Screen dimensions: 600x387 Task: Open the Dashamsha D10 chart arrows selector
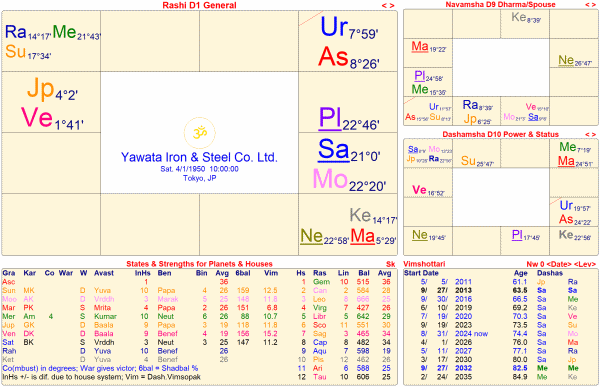click(x=590, y=134)
